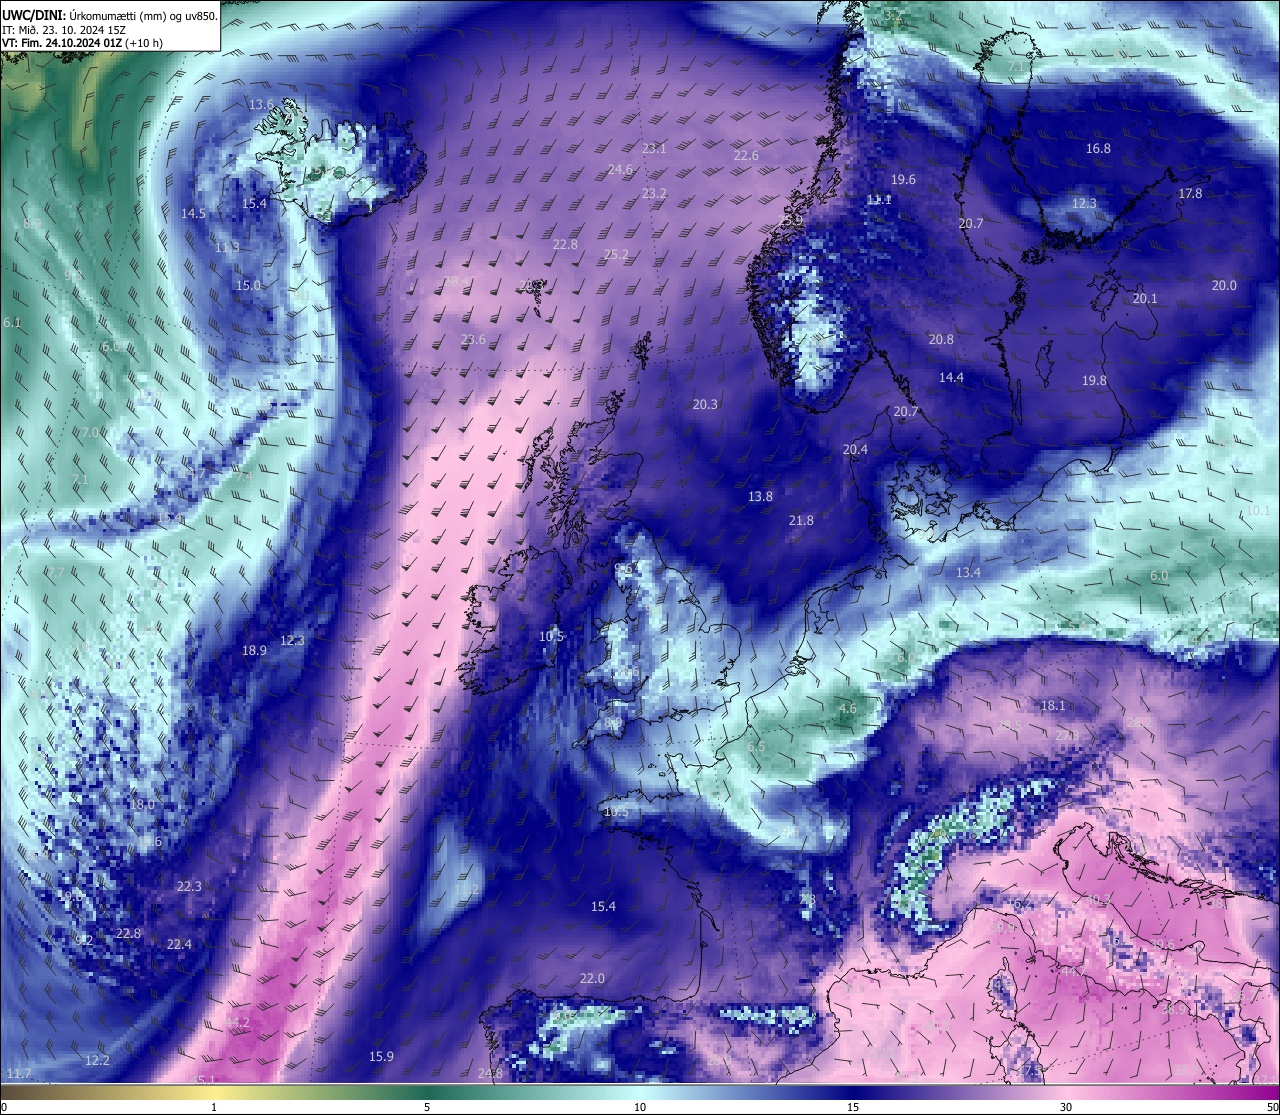The width and height of the screenshot is (1280, 1115).
Task: Select the 20.8 value over Sweden
Action: pyautogui.click(x=941, y=339)
